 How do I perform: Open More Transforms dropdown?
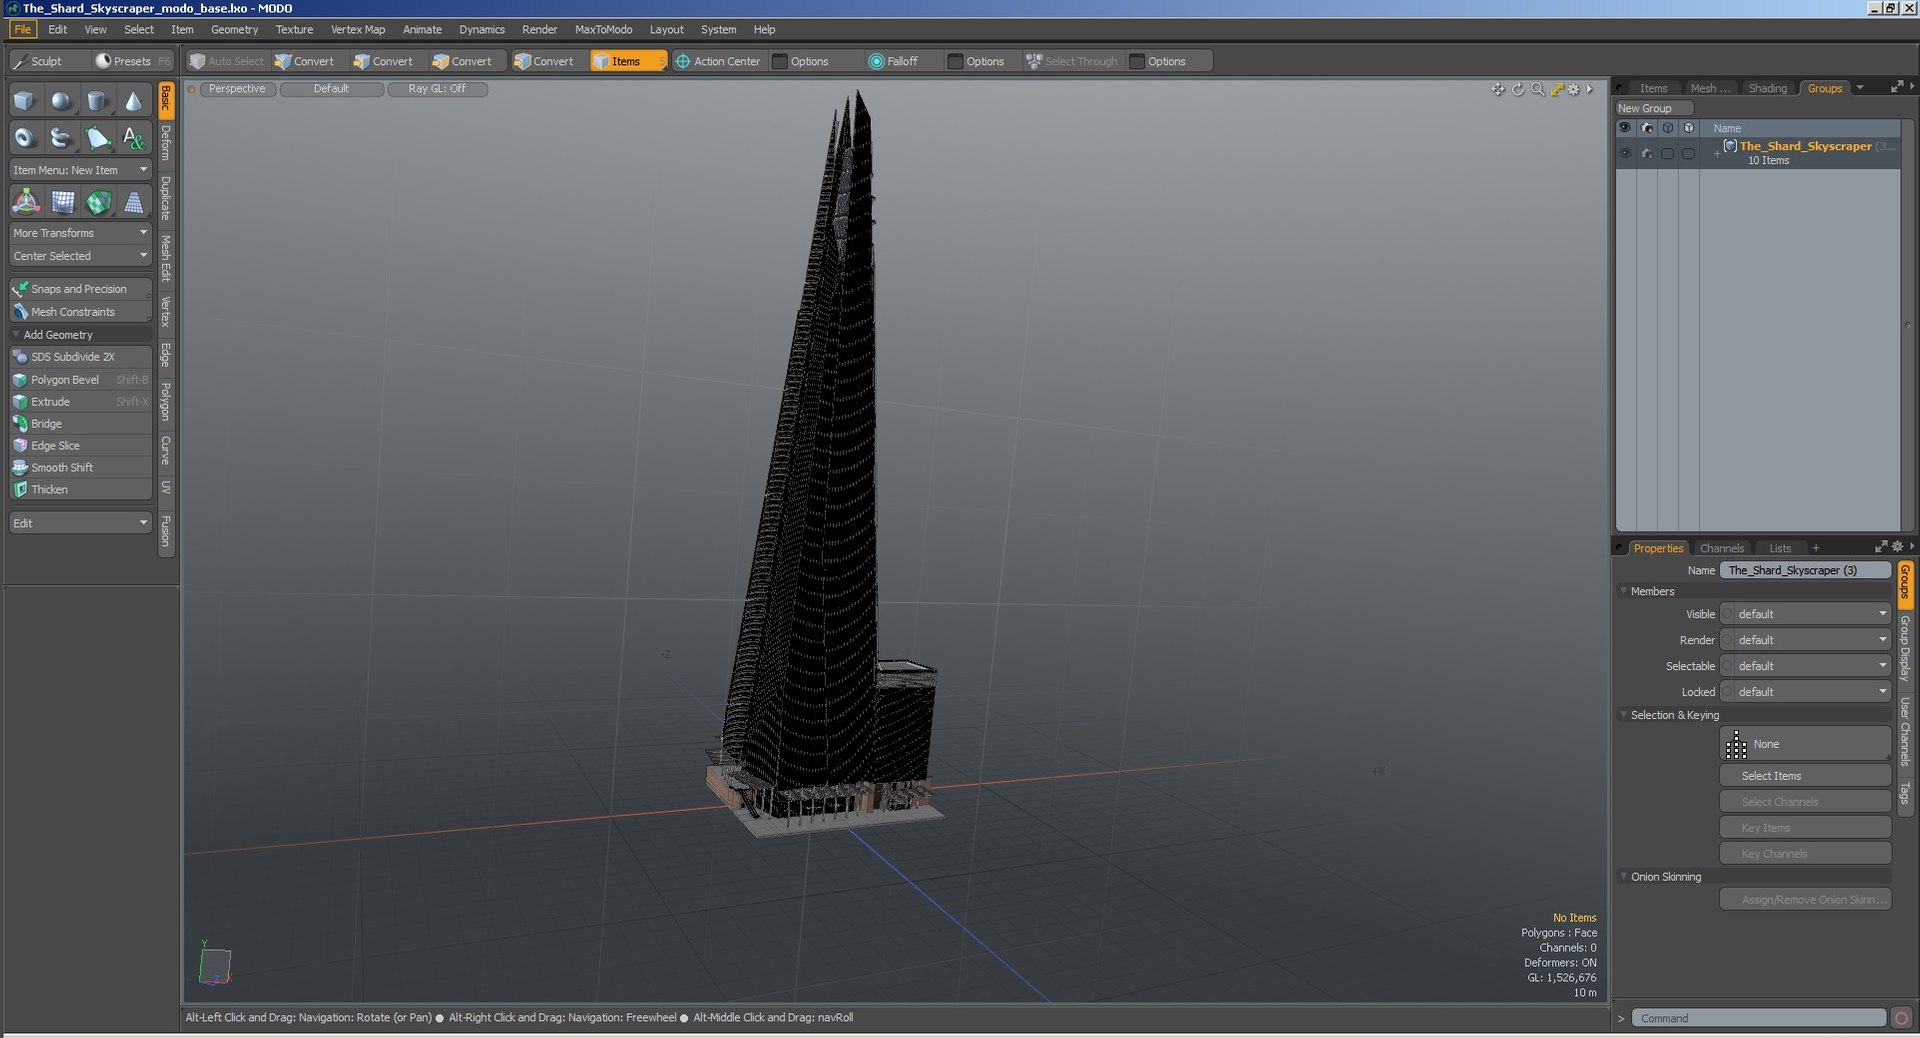click(x=80, y=233)
